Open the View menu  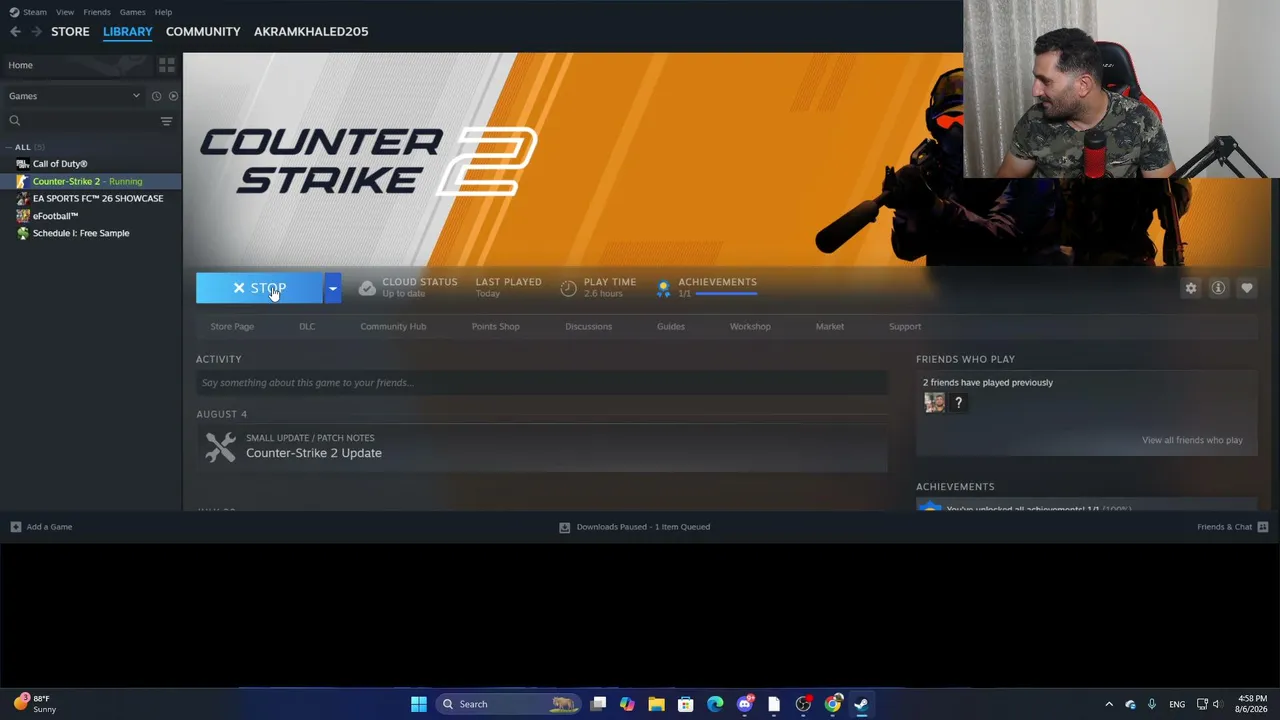click(65, 12)
